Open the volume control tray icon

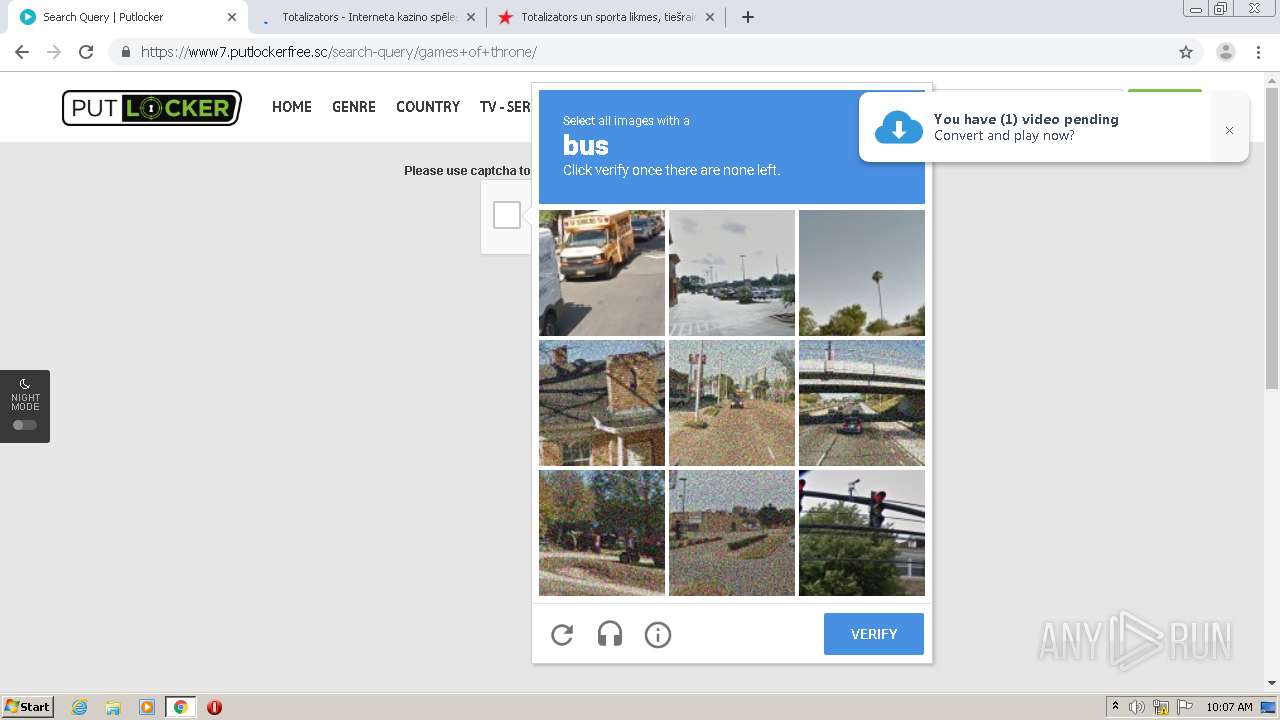[1137, 707]
